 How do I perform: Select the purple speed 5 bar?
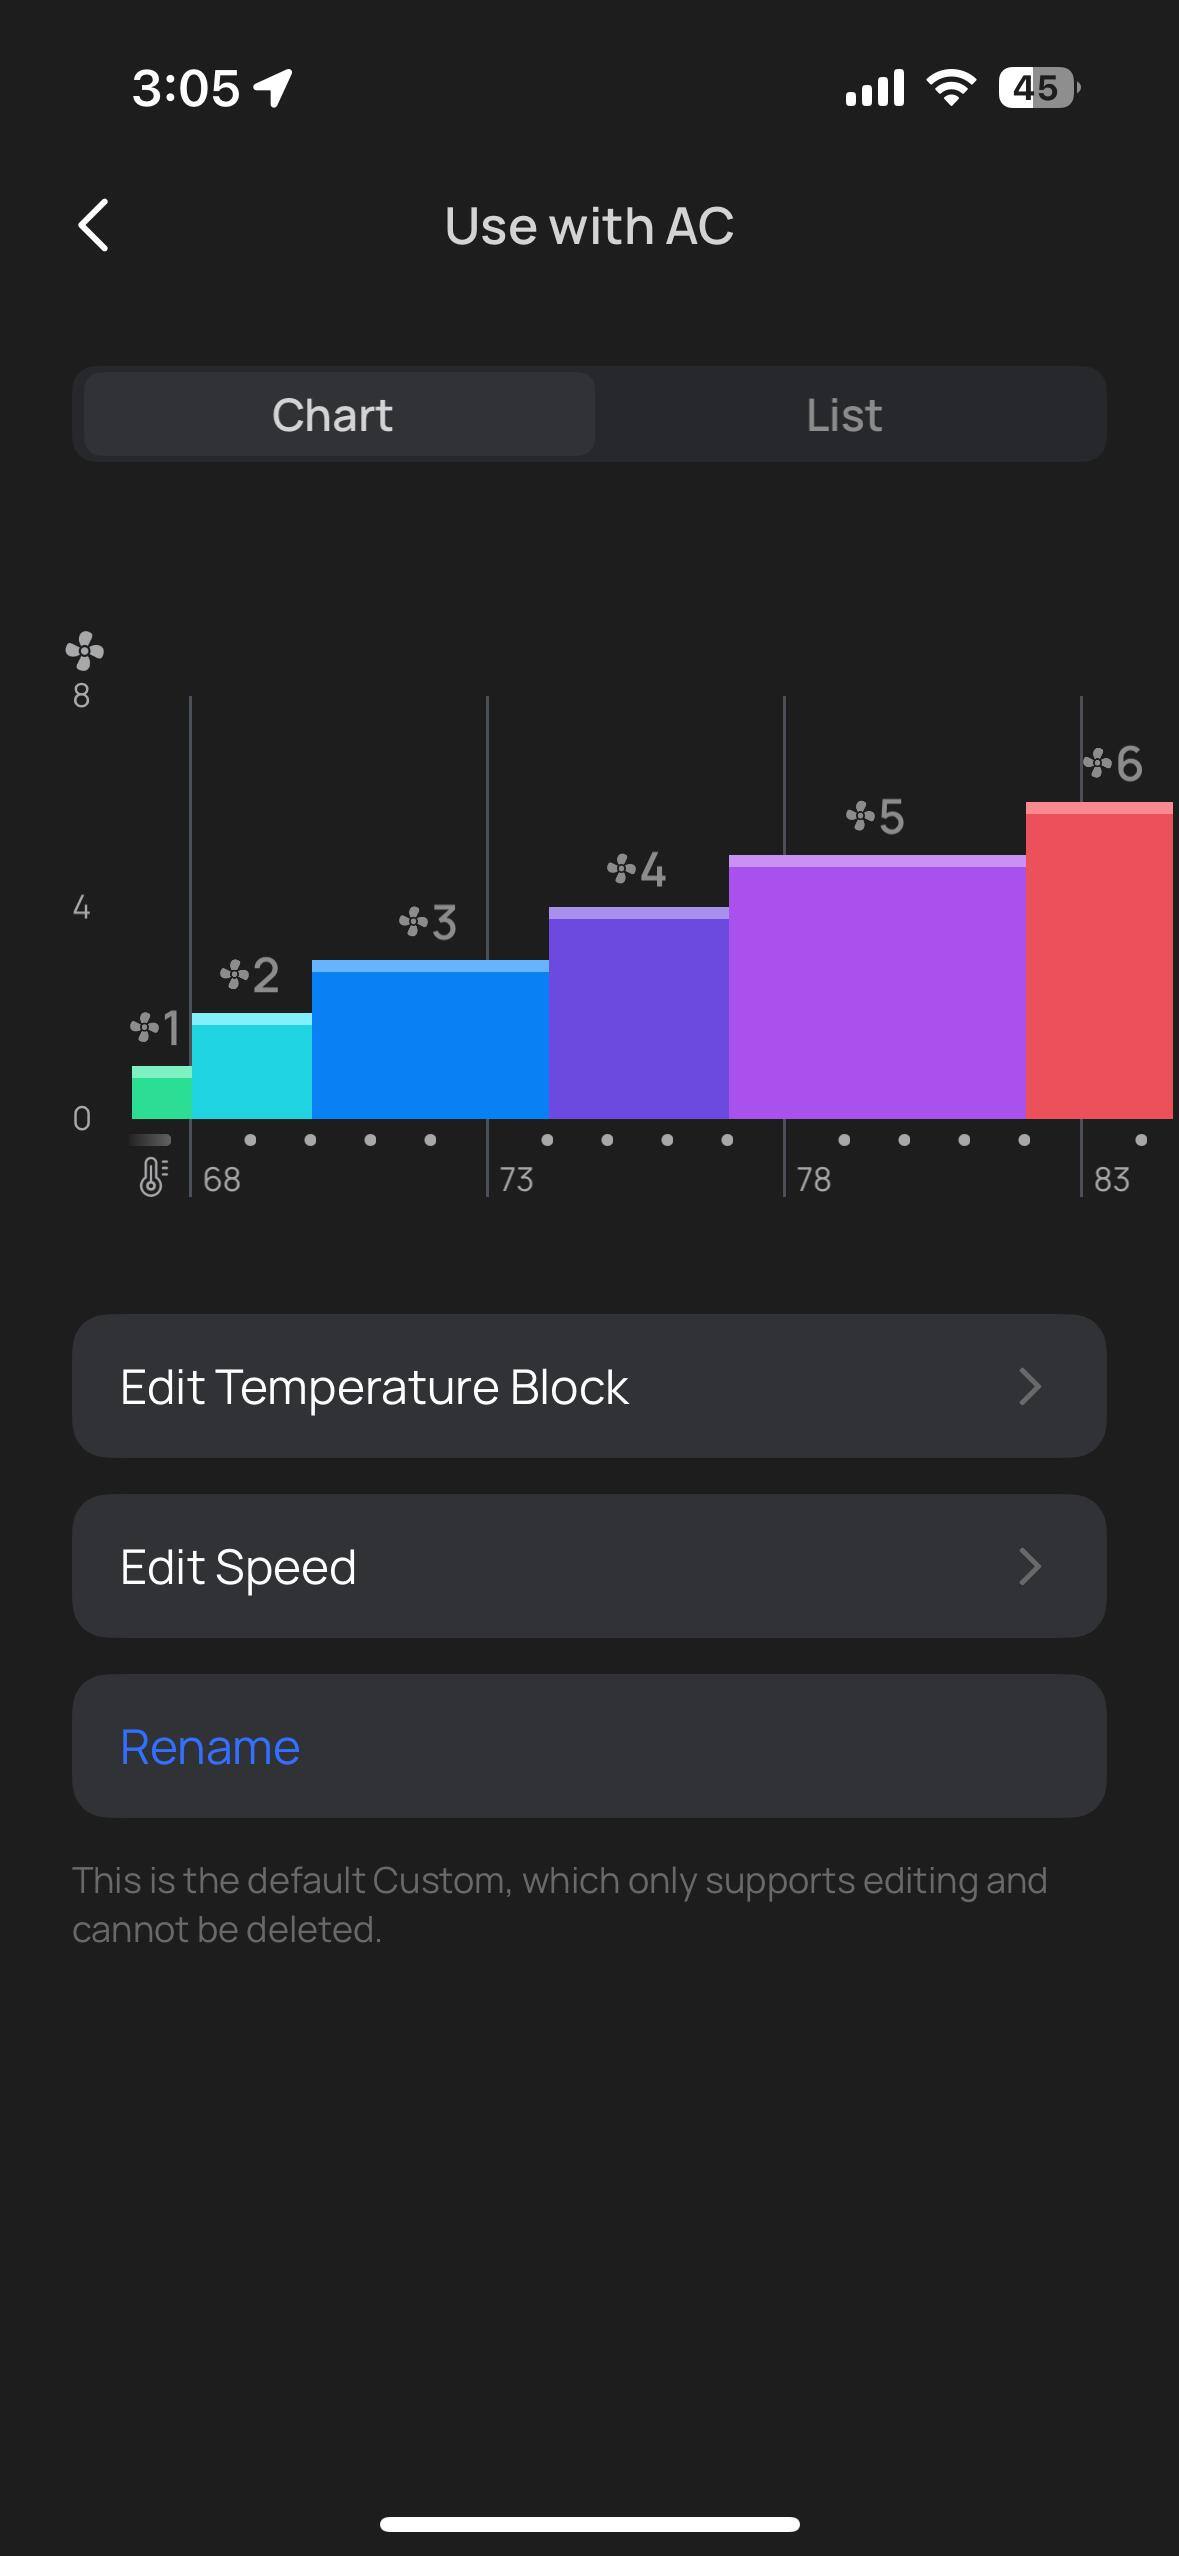click(x=877, y=990)
